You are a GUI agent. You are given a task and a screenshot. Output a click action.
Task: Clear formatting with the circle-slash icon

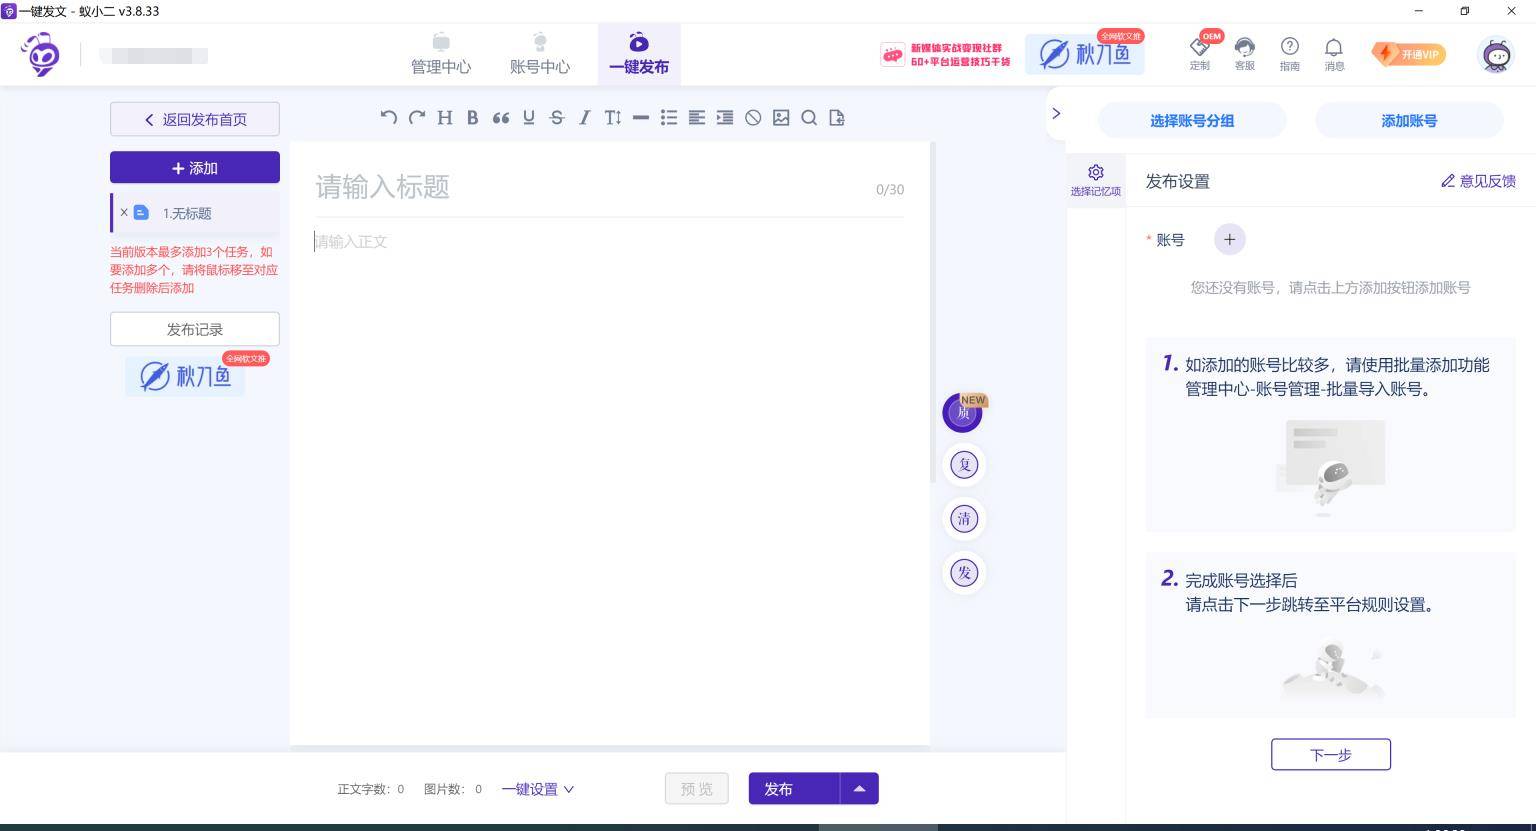pyautogui.click(x=753, y=118)
